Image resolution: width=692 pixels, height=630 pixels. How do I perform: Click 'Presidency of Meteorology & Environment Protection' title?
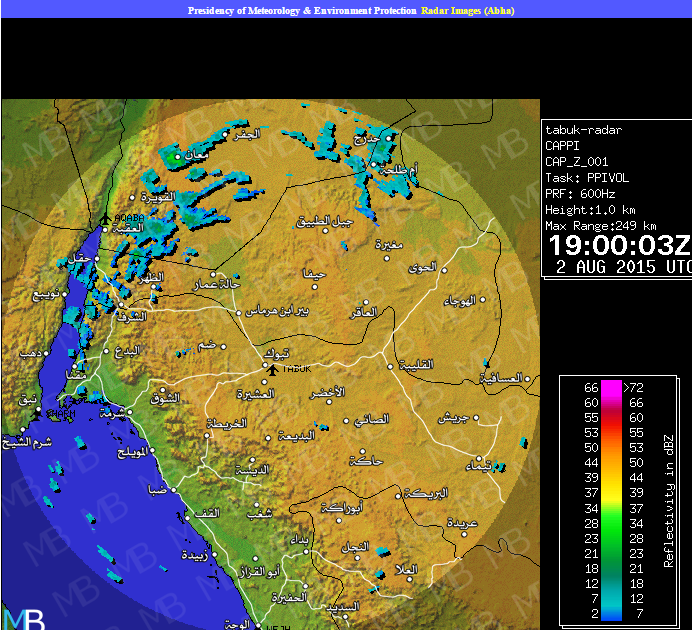coord(302,11)
